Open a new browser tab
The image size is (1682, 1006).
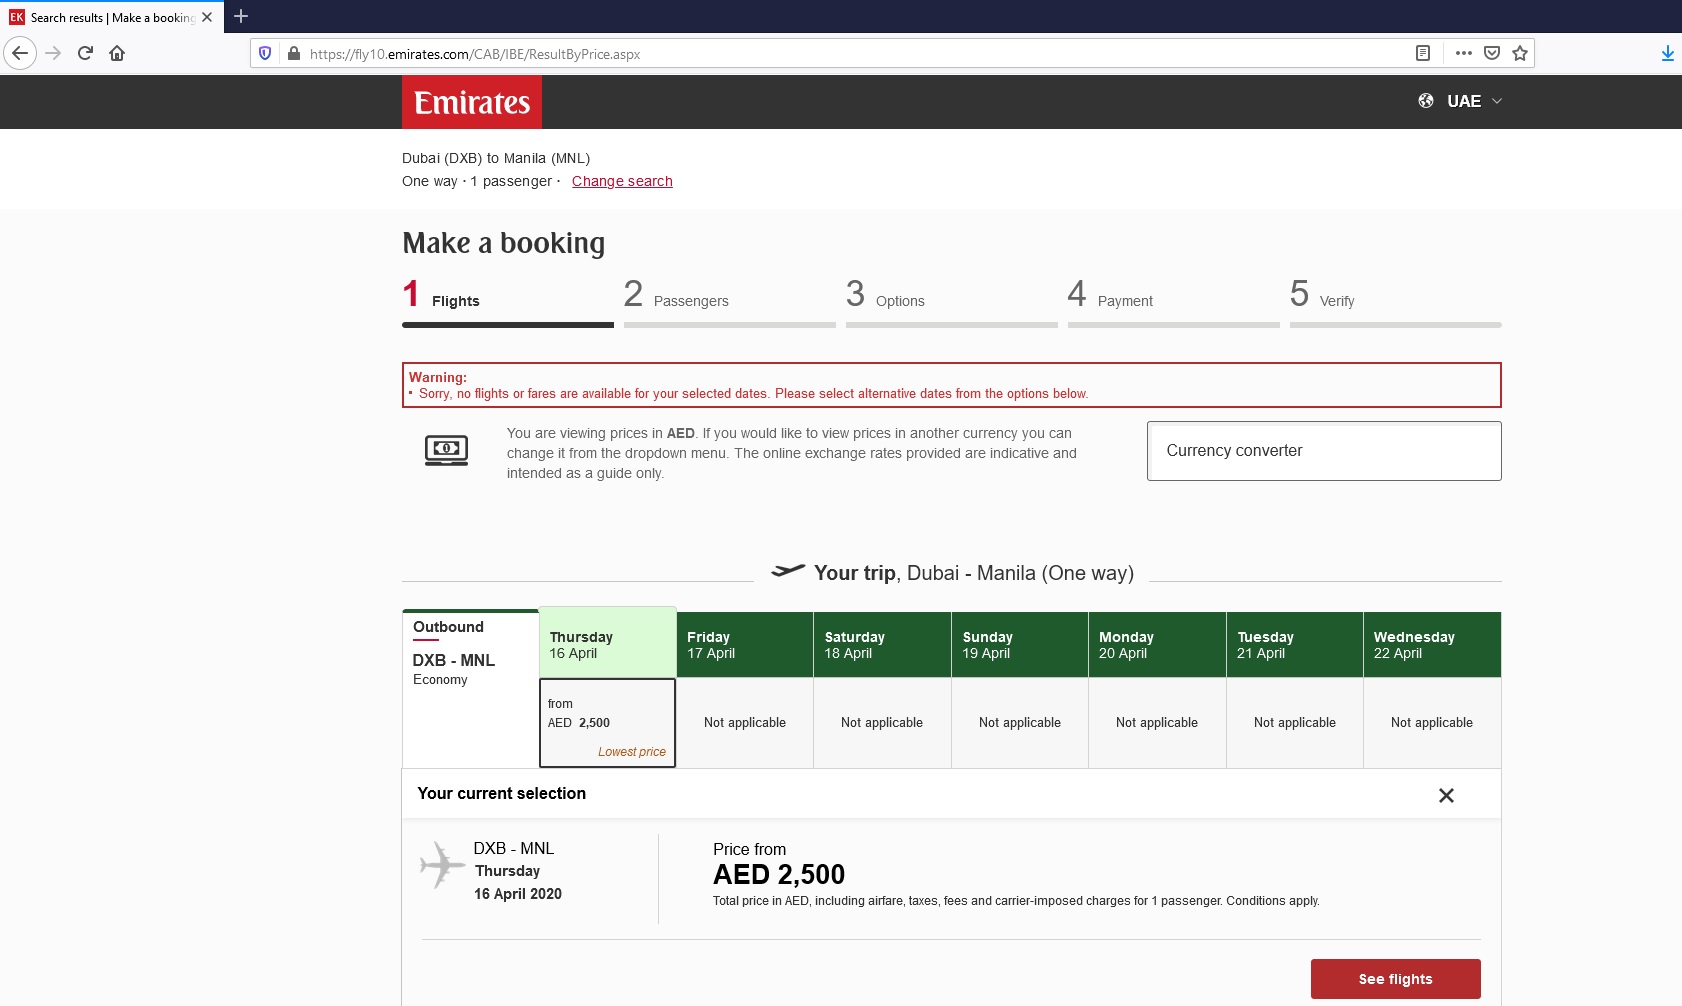click(241, 17)
